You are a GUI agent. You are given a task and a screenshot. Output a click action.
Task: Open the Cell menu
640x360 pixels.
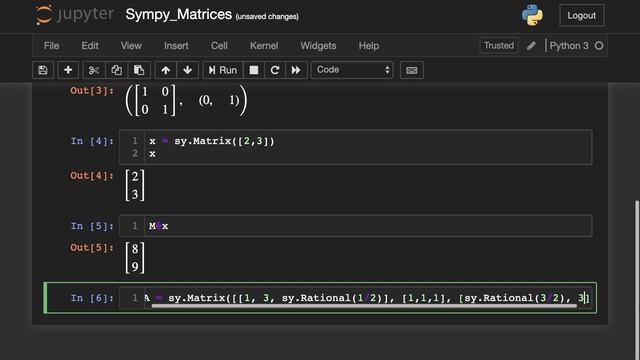tap(219, 46)
